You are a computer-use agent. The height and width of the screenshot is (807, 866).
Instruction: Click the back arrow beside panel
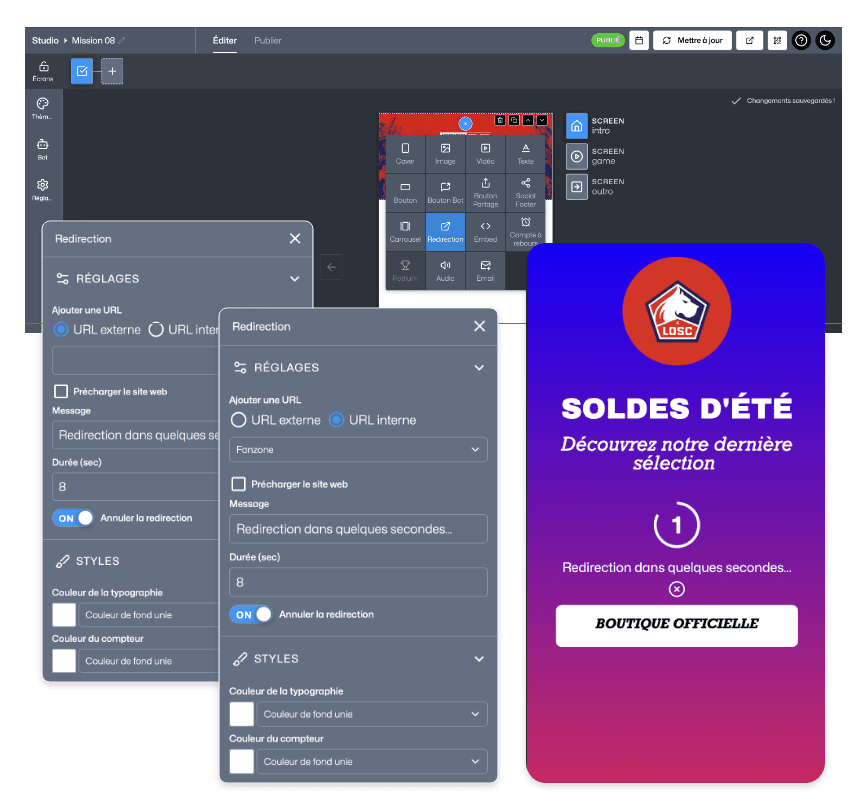click(331, 267)
